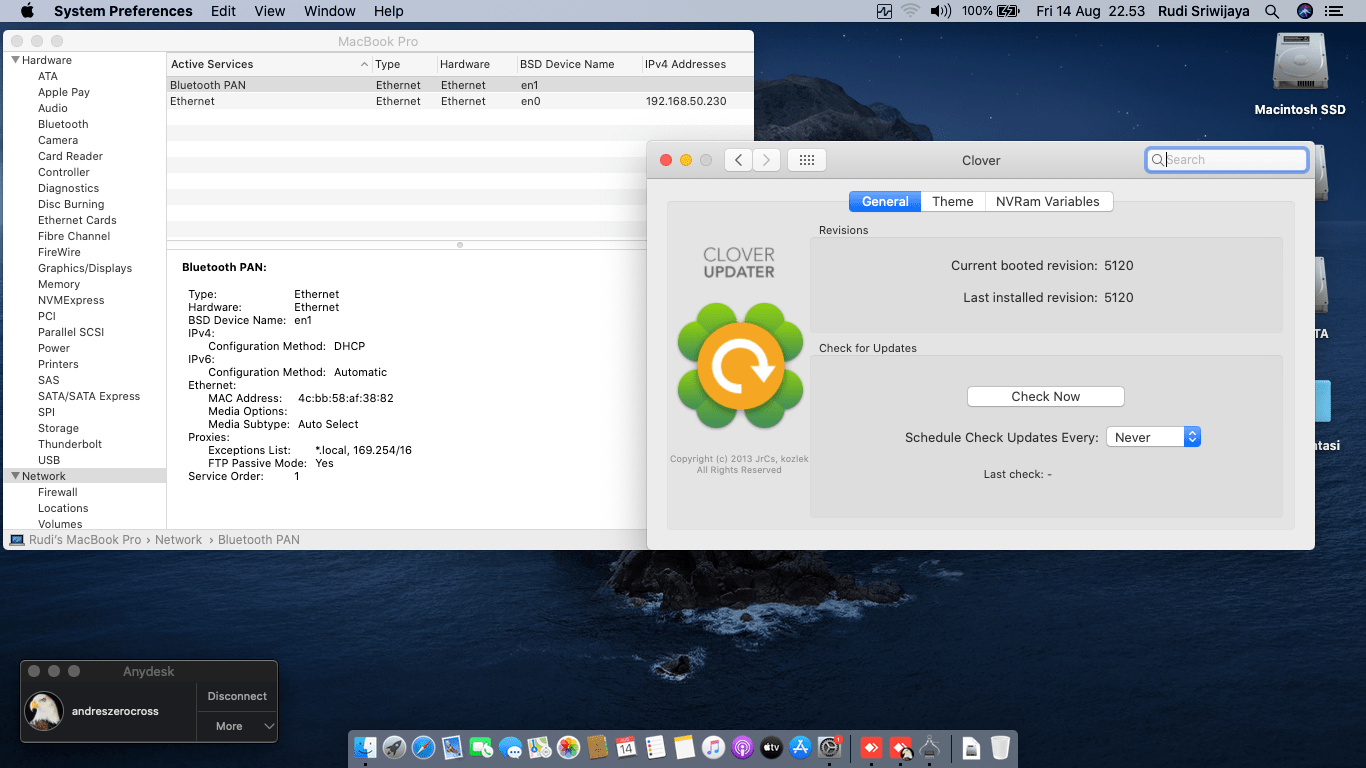Screen dimensions: 1366x768
Task: Select USB in the Hardware list
Action: tap(49, 460)
